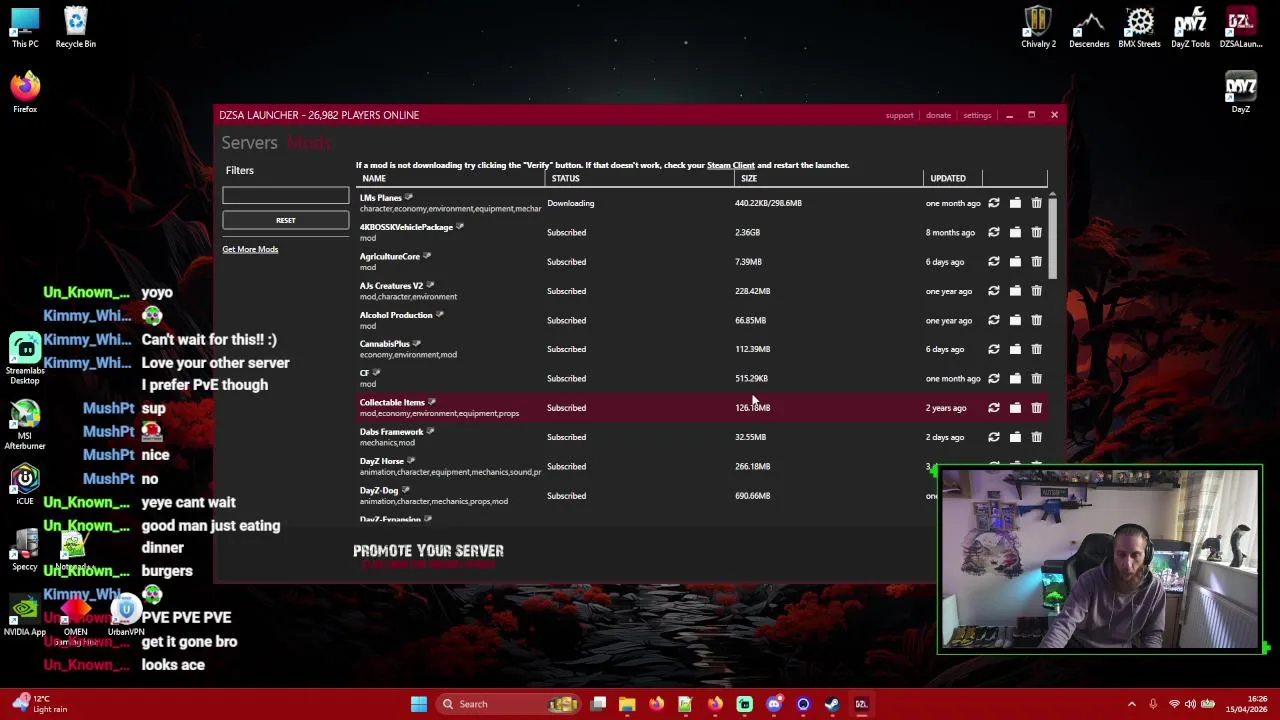Select the DayZ Horse mod name
Screen dimensions: 1280x720
(x=381, y=461)
